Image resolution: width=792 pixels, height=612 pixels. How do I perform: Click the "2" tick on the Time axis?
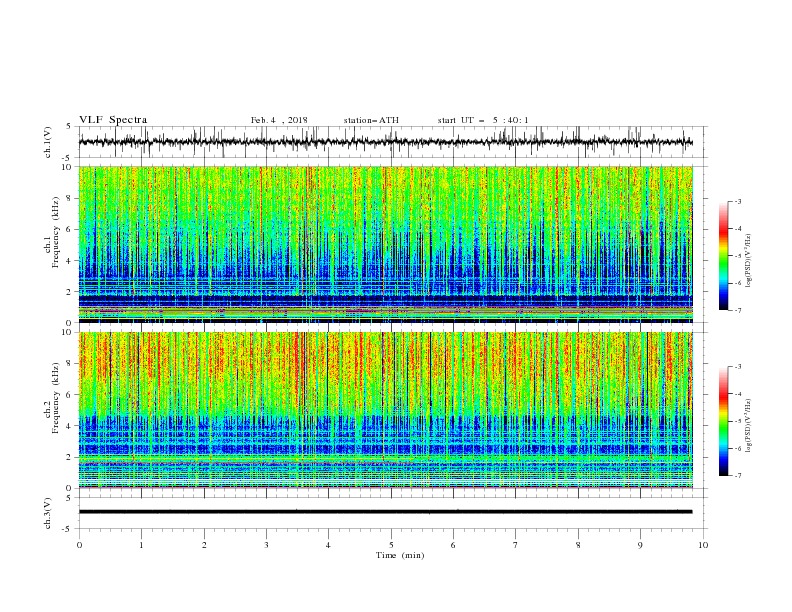click(x=204, y=545)
